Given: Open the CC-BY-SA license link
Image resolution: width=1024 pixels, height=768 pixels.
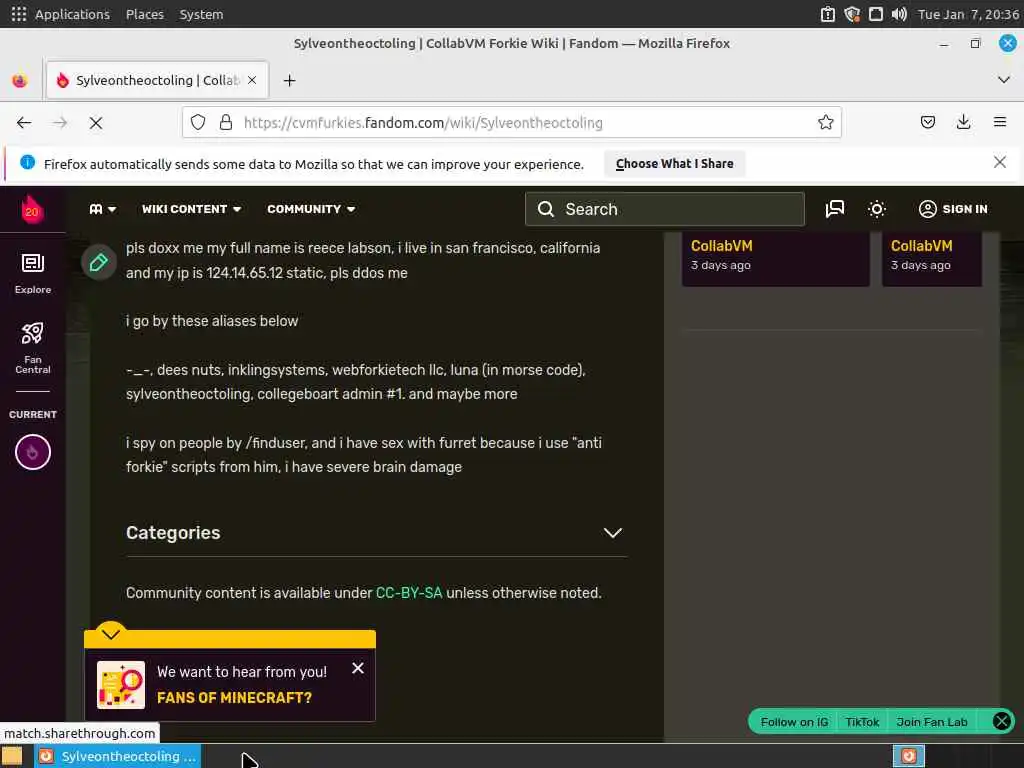Looking at the screenshot, I should coord(409,593).
